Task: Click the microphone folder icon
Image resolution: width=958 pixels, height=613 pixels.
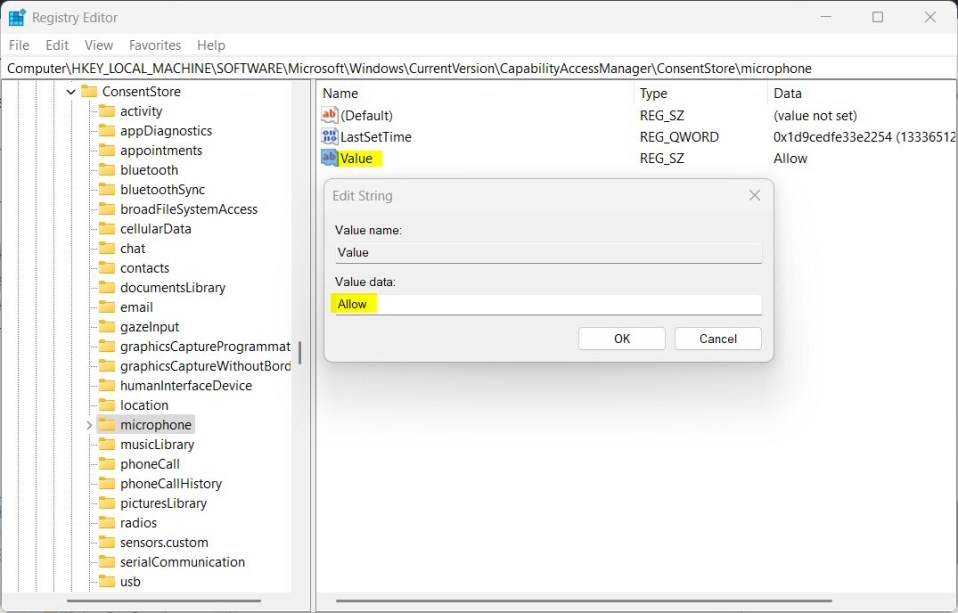Action: point(107,425)
